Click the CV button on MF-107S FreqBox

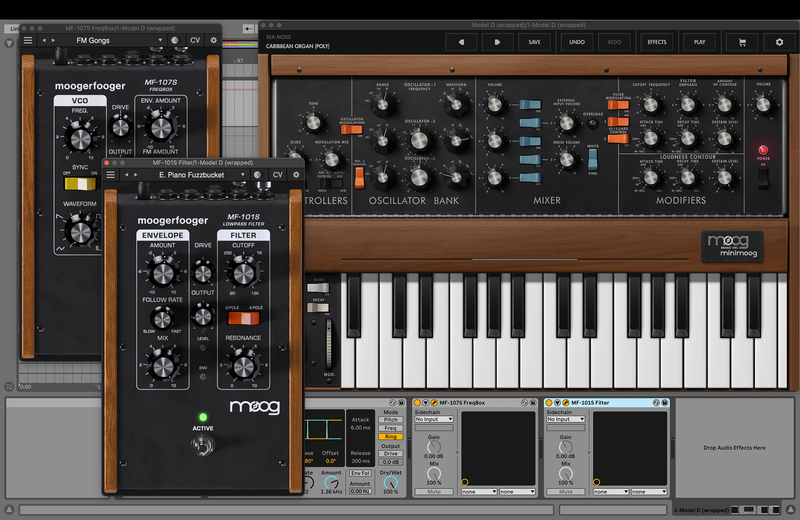pos(195,41)
